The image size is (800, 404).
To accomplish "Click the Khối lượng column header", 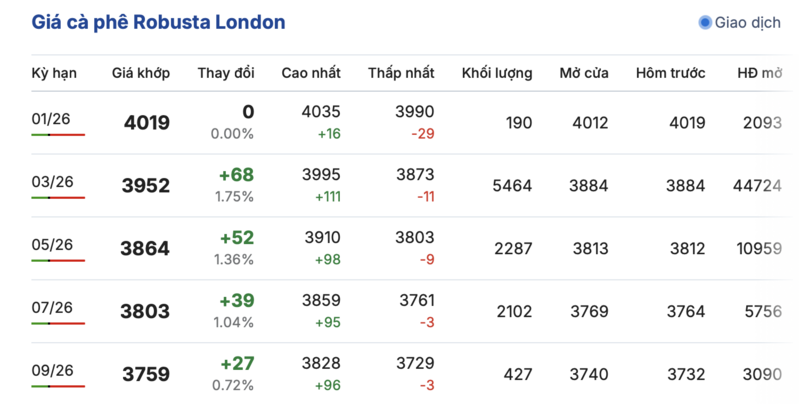I will pyautogui.click(x=496, y=73).
